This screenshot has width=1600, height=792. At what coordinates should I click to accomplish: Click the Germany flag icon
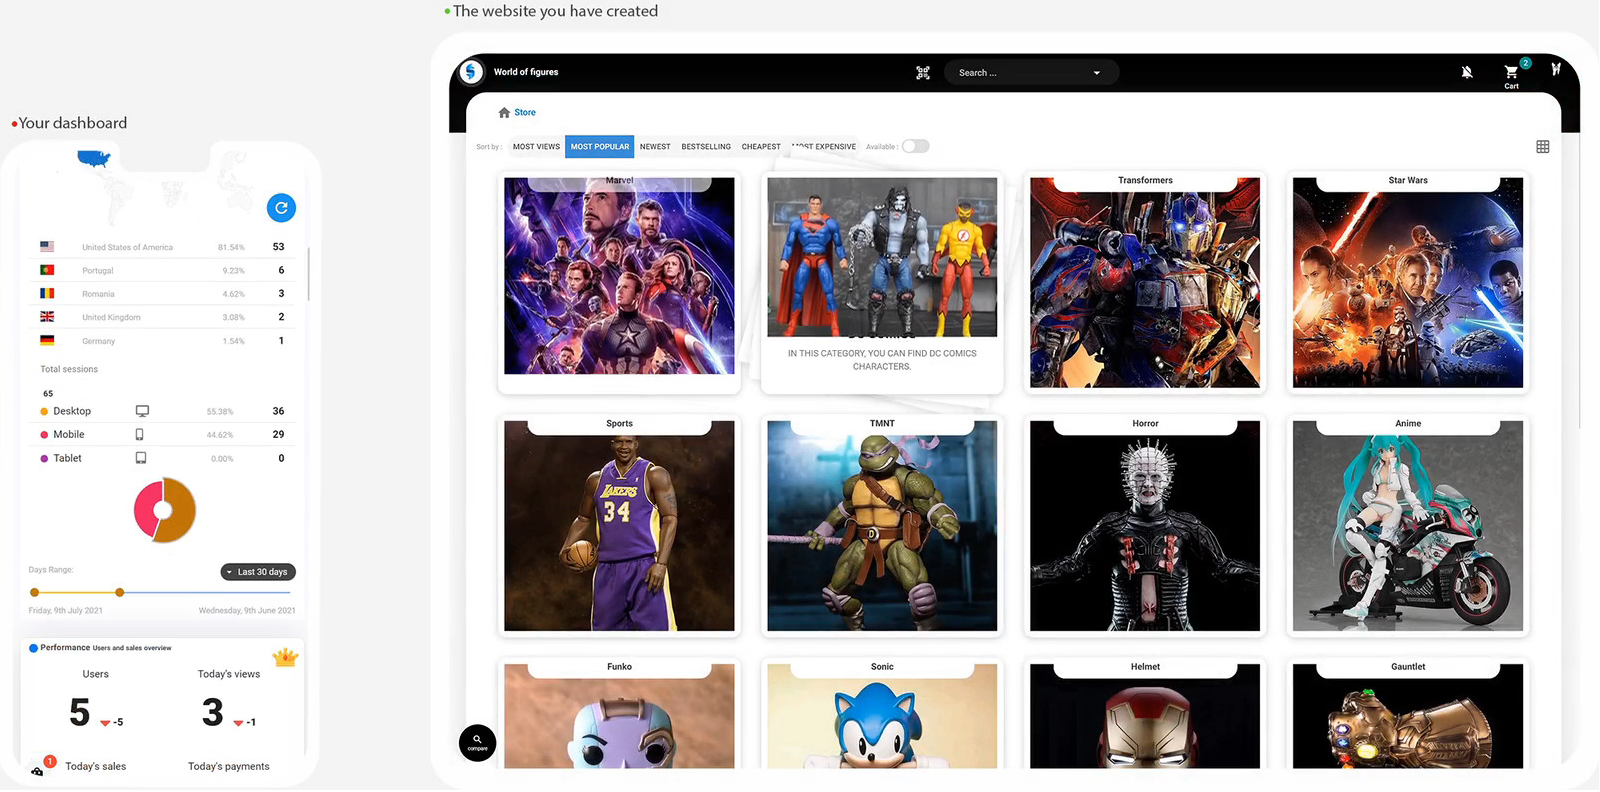click(x=47, y=340)
